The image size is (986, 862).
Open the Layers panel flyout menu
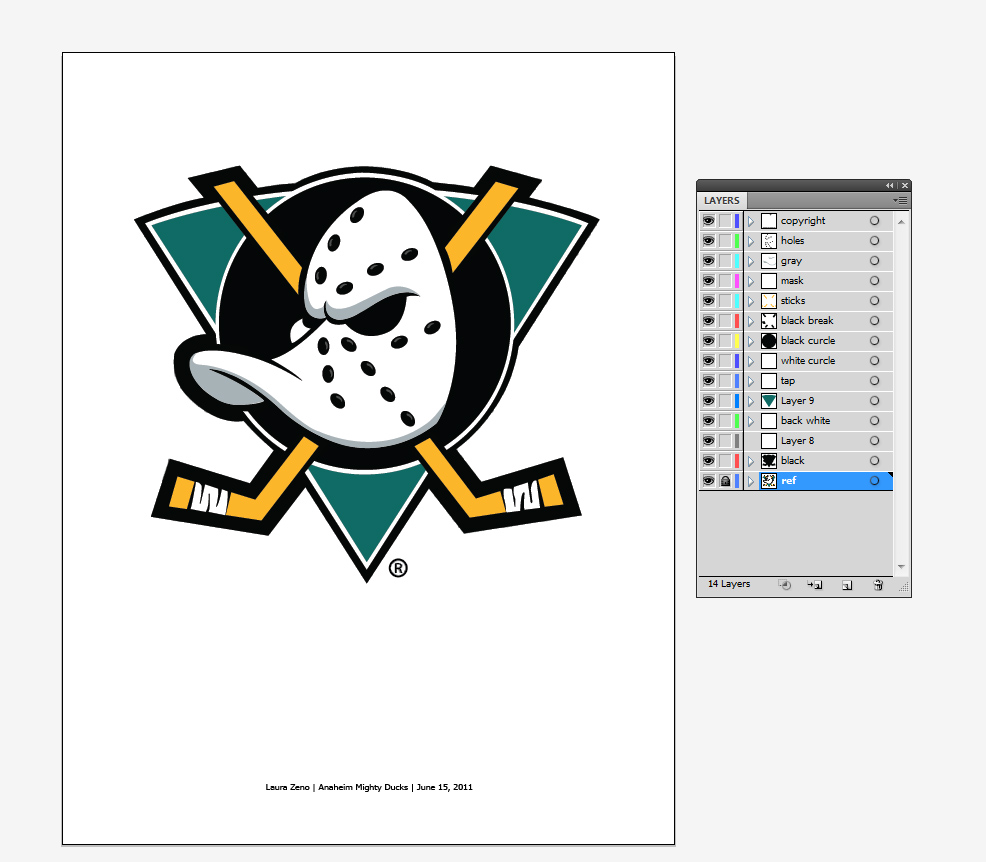tap(900, 200)
